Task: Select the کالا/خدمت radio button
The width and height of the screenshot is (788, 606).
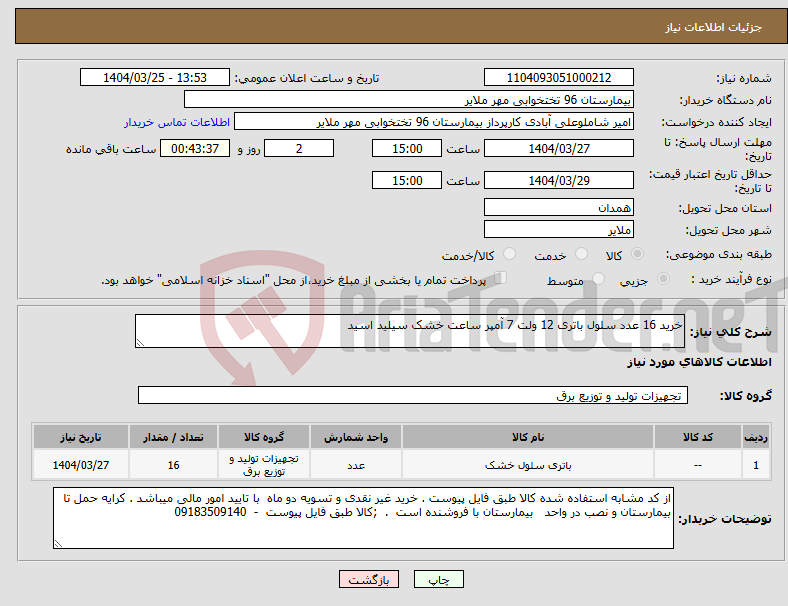Action: [x=510, y=254]
